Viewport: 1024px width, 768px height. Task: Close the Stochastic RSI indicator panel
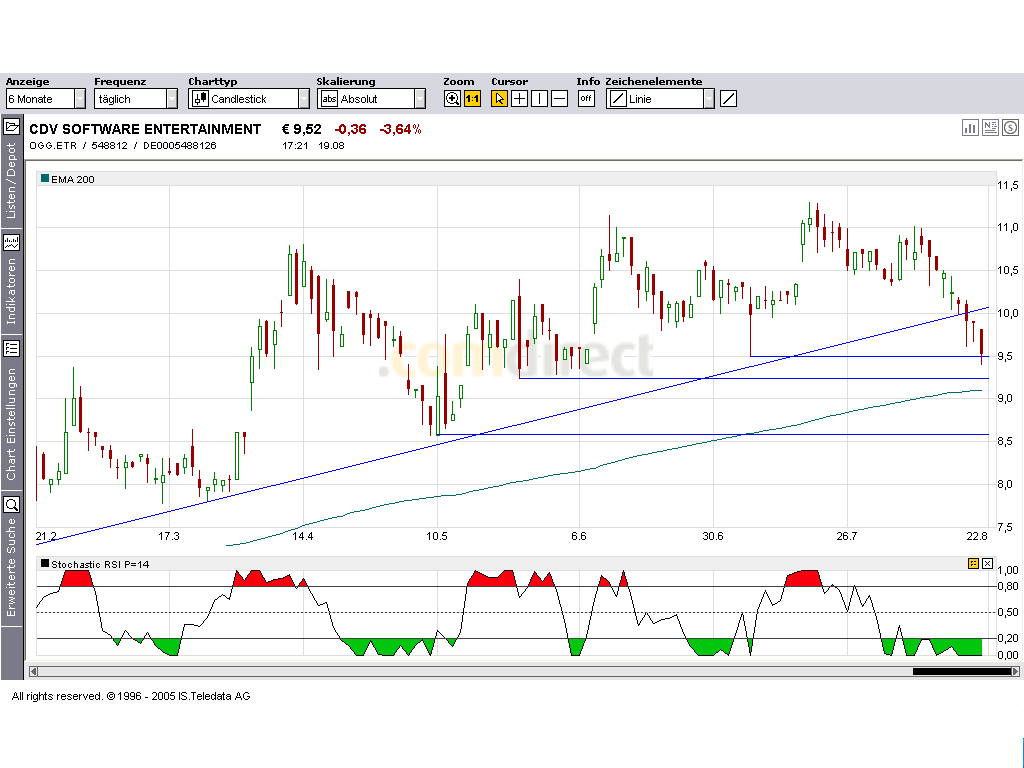(x=987, y=563)
